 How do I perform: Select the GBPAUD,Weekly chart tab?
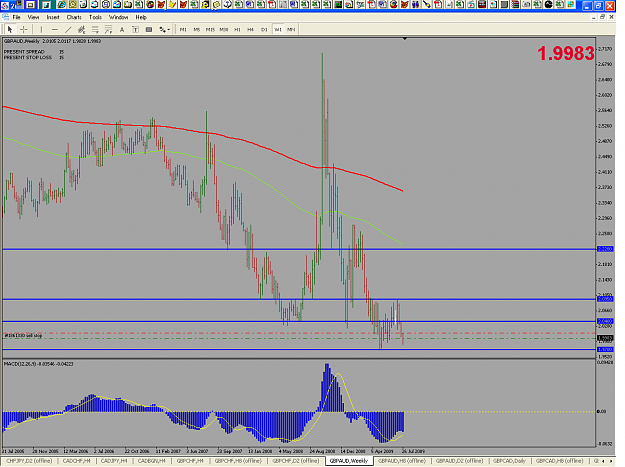click(x=349, y=461)
